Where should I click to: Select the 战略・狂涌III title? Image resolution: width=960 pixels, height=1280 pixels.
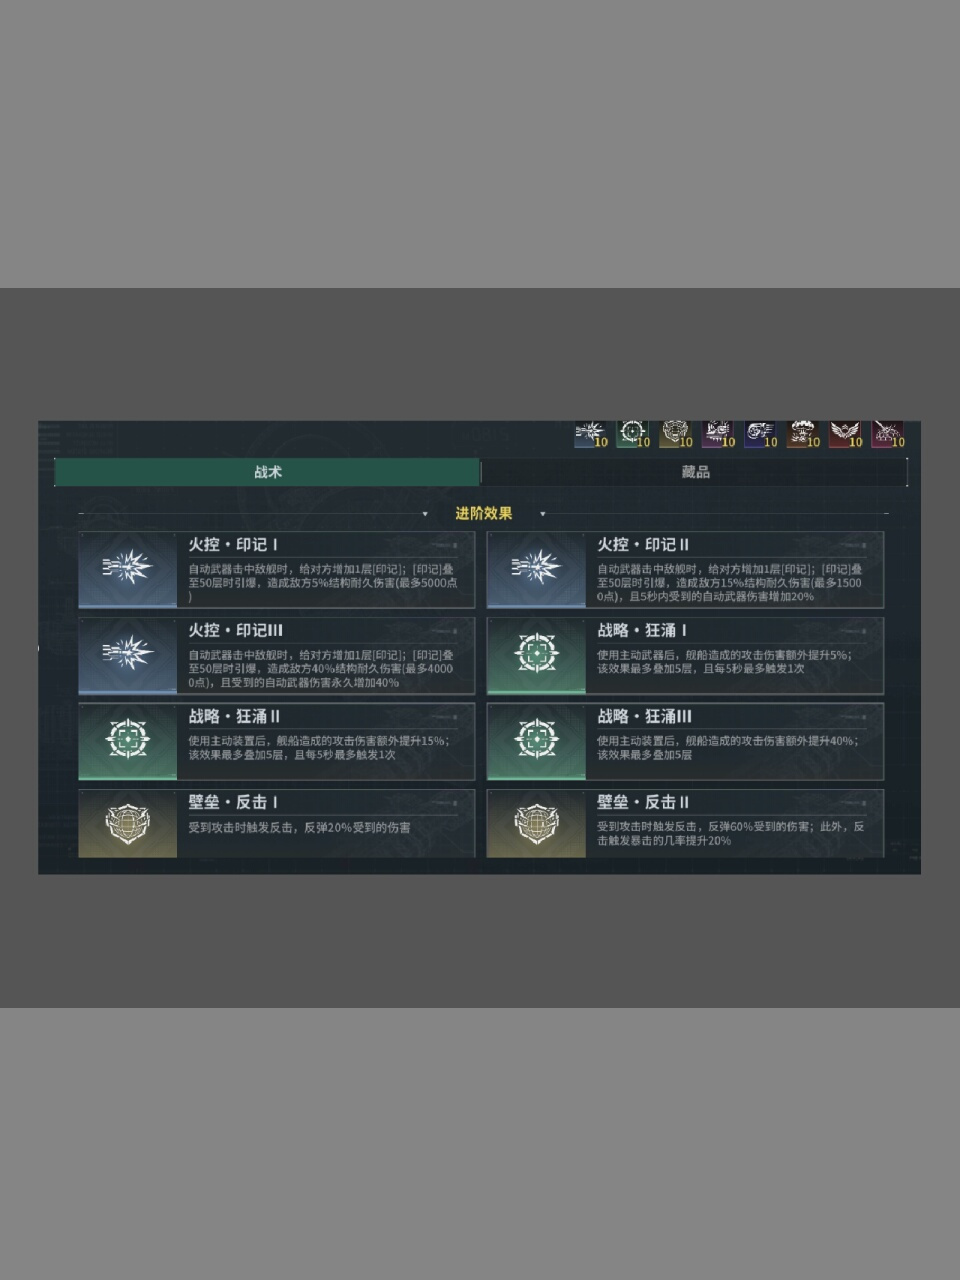645,717
